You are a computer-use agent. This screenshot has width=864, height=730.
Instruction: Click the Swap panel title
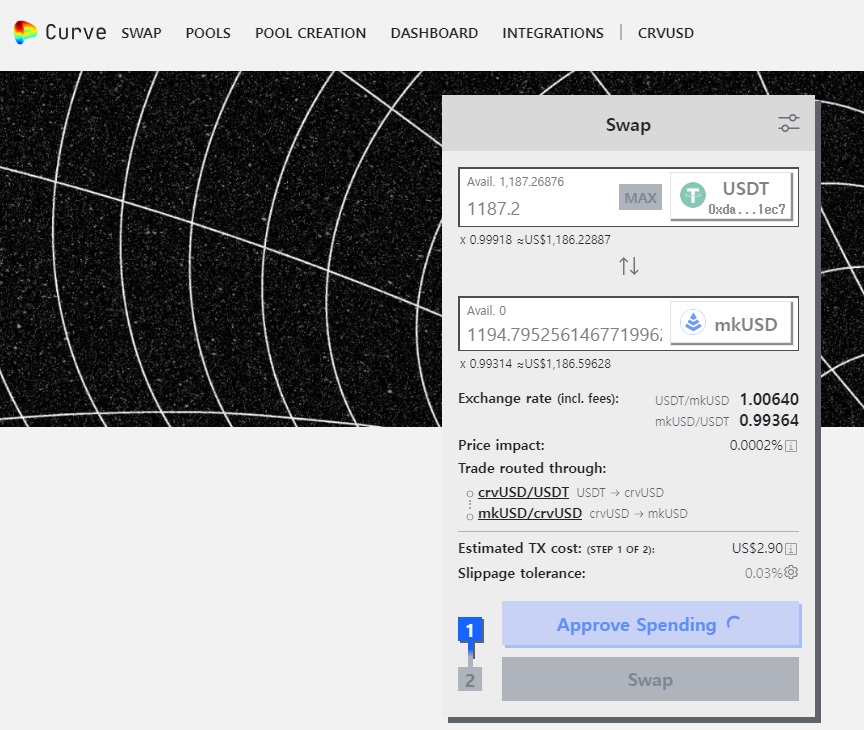(628, 125)
